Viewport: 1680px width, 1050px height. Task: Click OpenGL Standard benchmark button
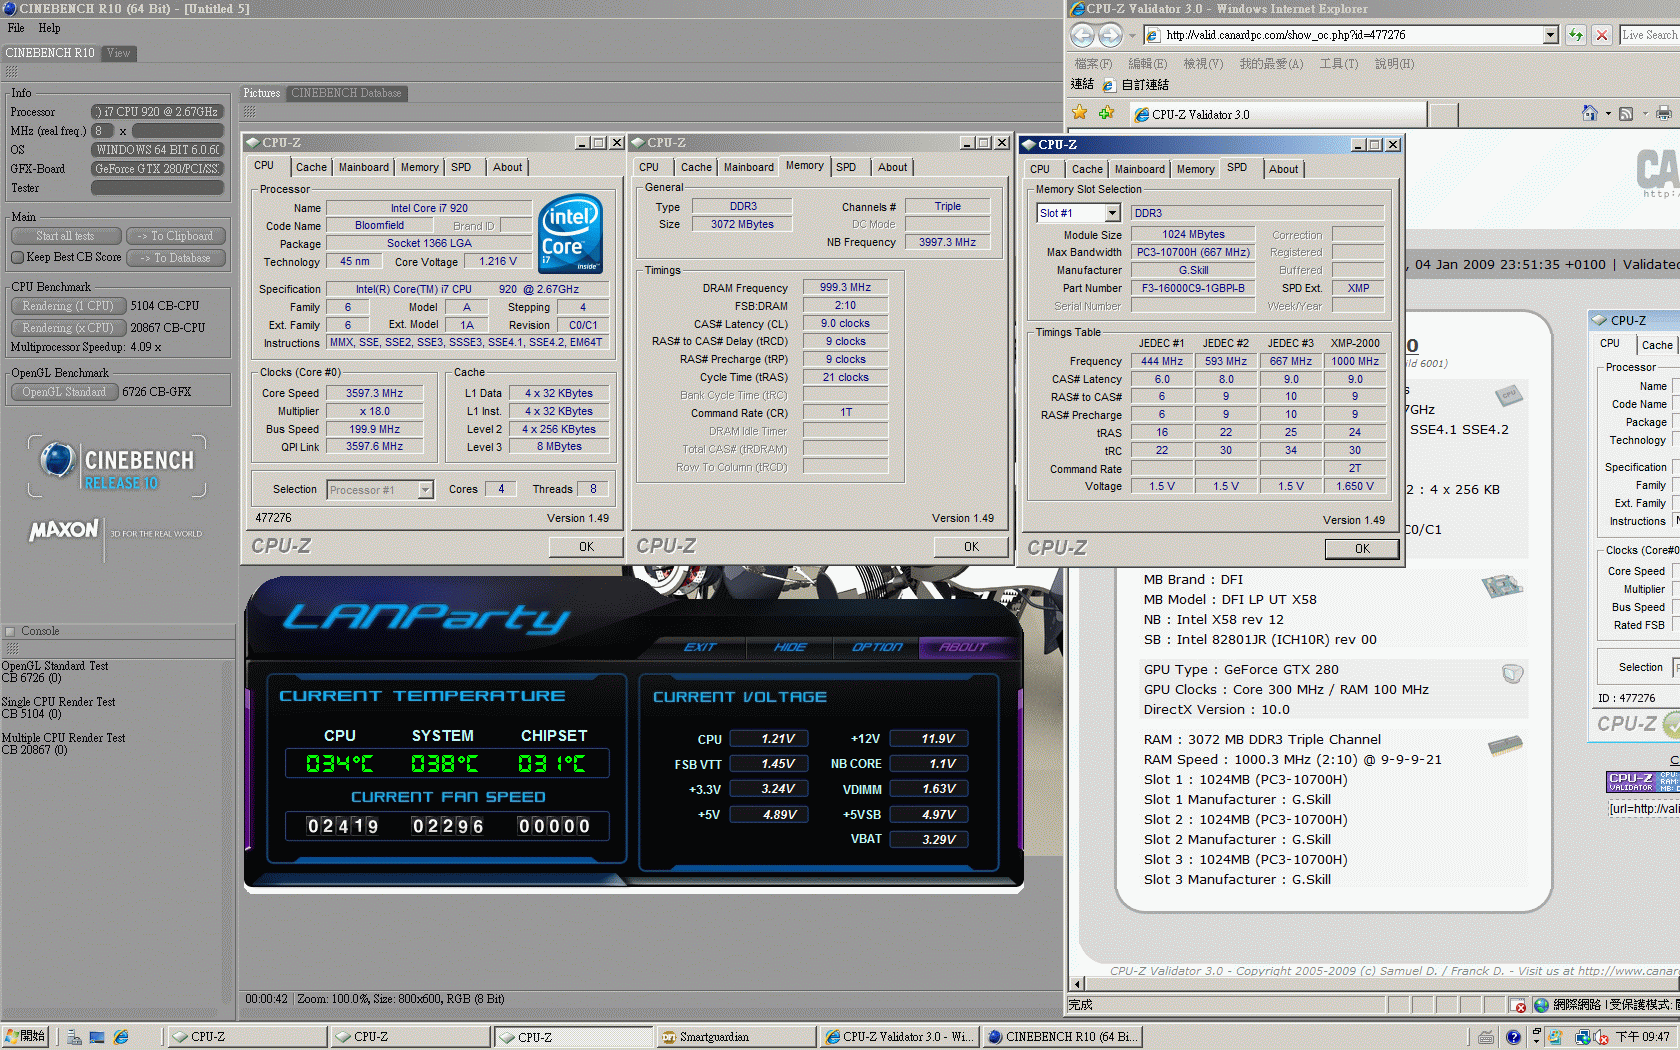click(x=64, y=392)
